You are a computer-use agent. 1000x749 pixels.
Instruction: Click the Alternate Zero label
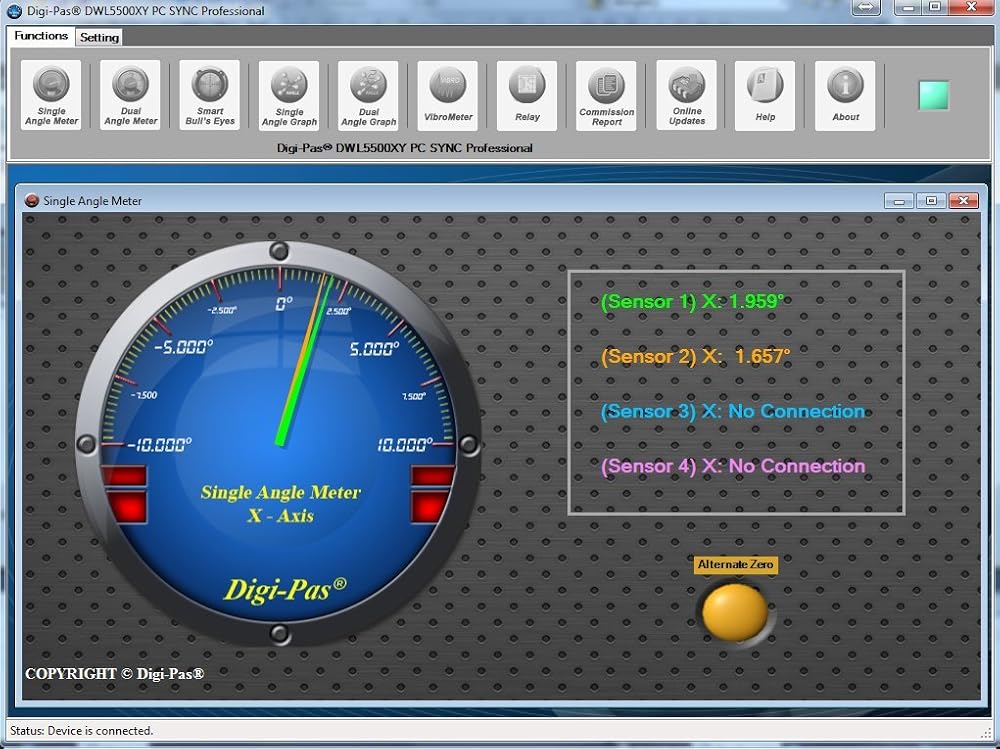(x=735, y=565)
